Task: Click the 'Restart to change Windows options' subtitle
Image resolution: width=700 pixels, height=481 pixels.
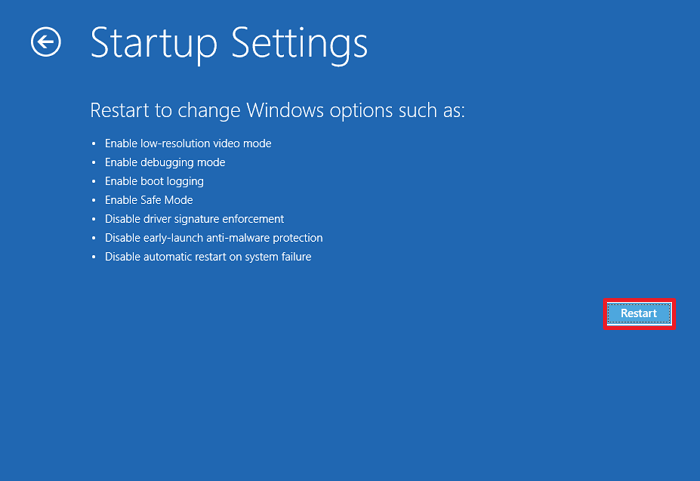Action: [x=277, y=110]
